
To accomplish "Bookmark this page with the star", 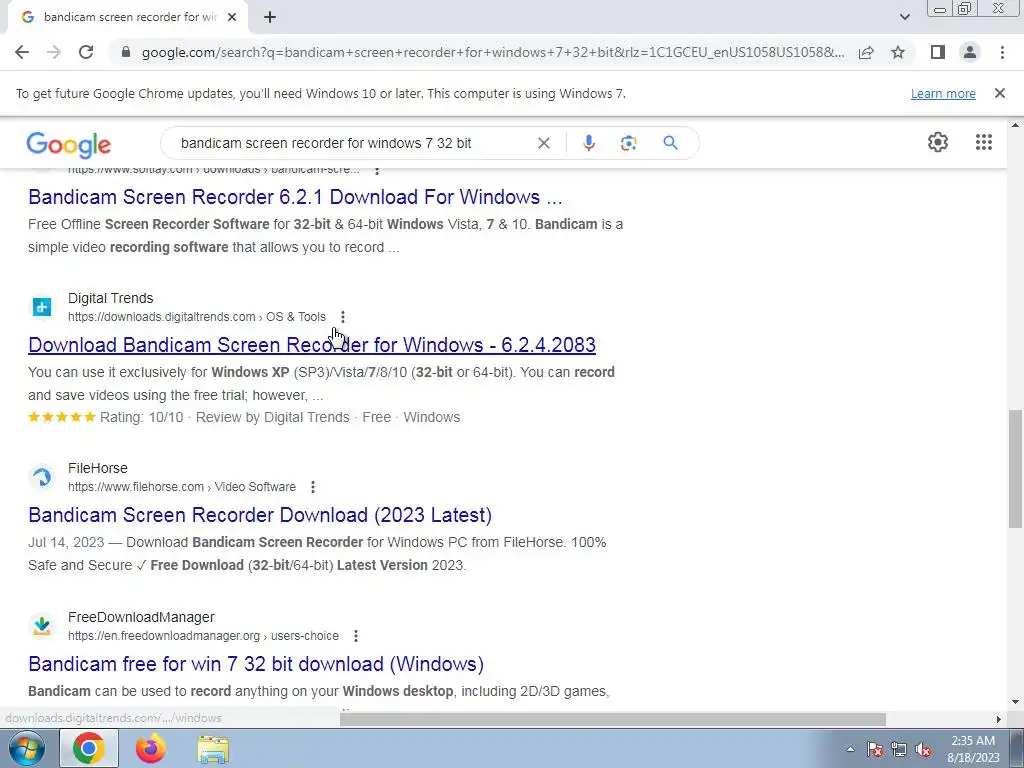I will pyautogui.click(x=898, y=52).
